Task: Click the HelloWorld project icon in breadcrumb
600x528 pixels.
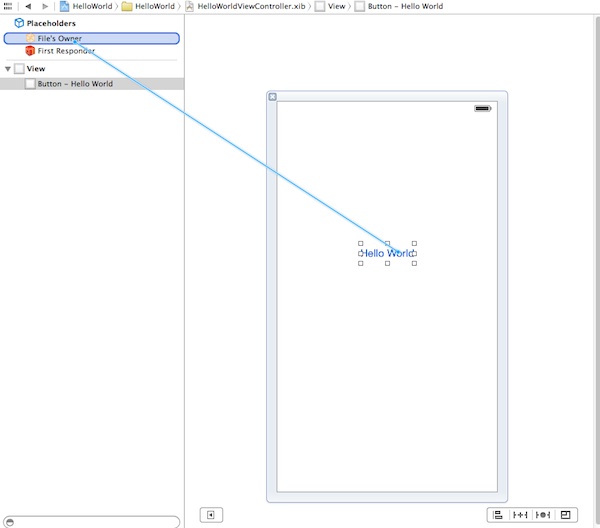Action: click(65, 6)
